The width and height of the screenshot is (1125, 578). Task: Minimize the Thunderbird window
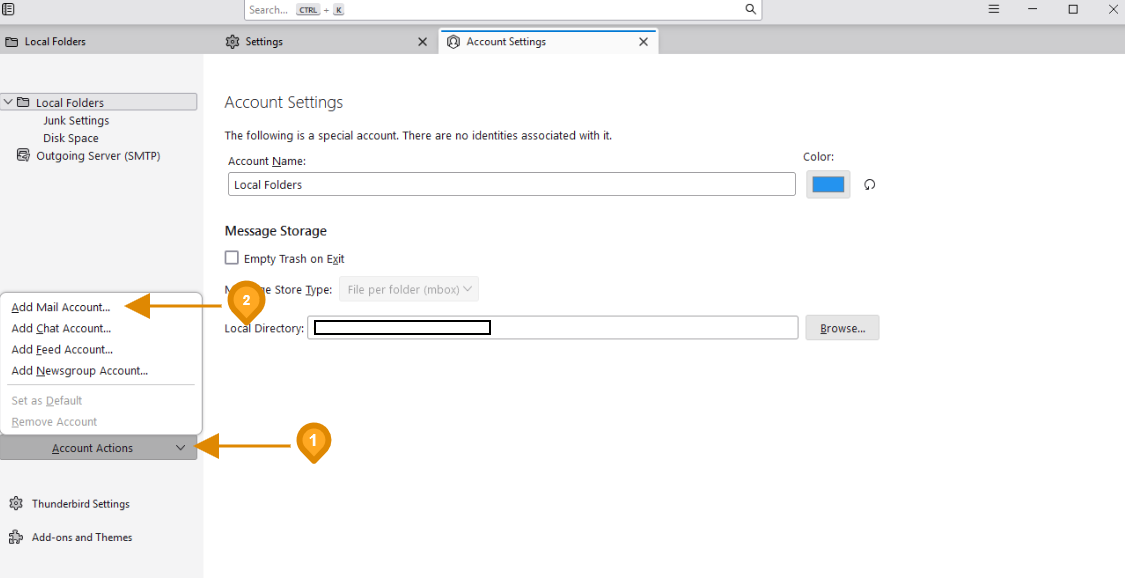[1033, 9]
